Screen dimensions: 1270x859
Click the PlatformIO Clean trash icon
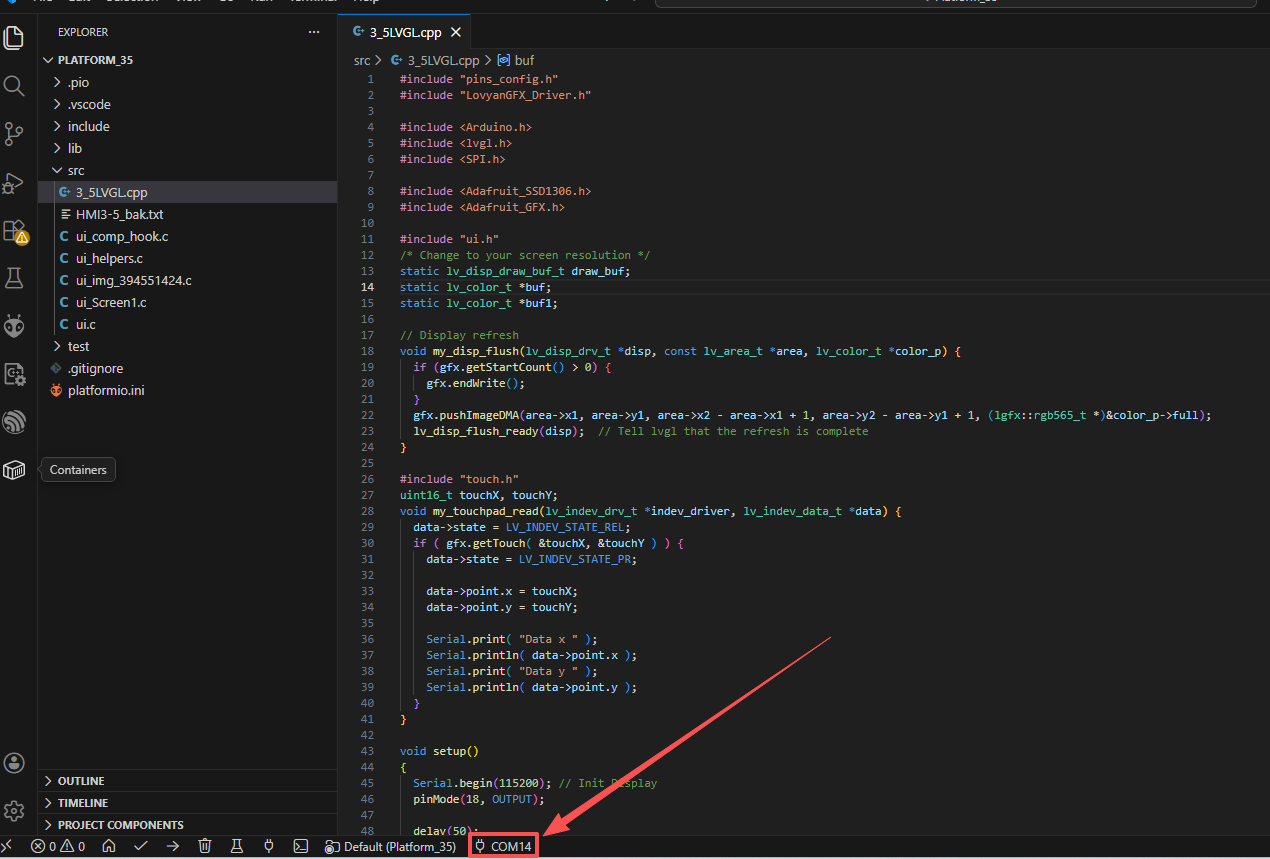coord(205,846)
